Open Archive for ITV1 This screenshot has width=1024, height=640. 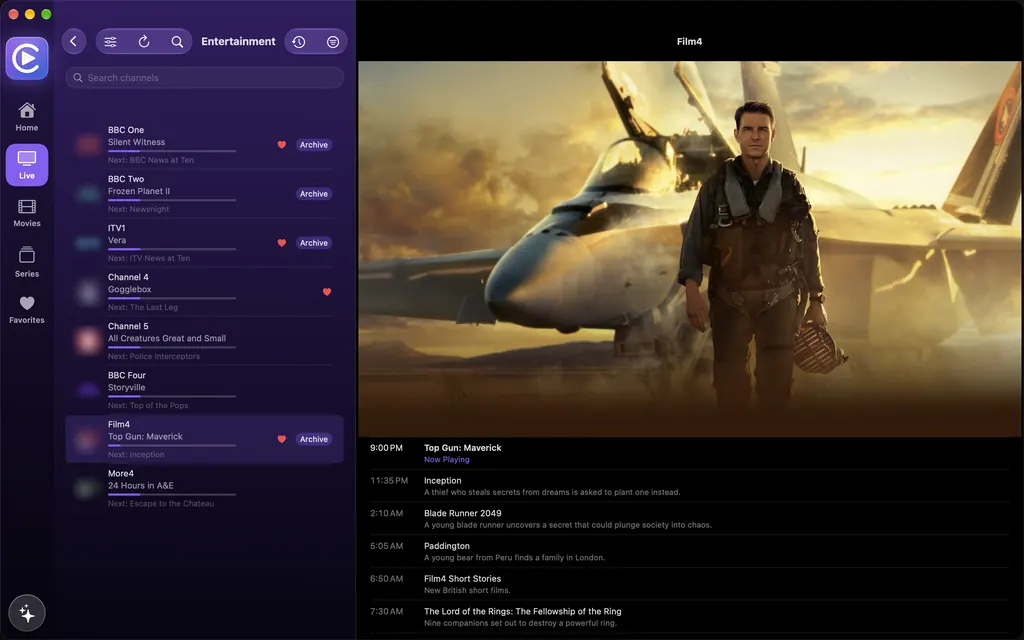click(313, 243)
